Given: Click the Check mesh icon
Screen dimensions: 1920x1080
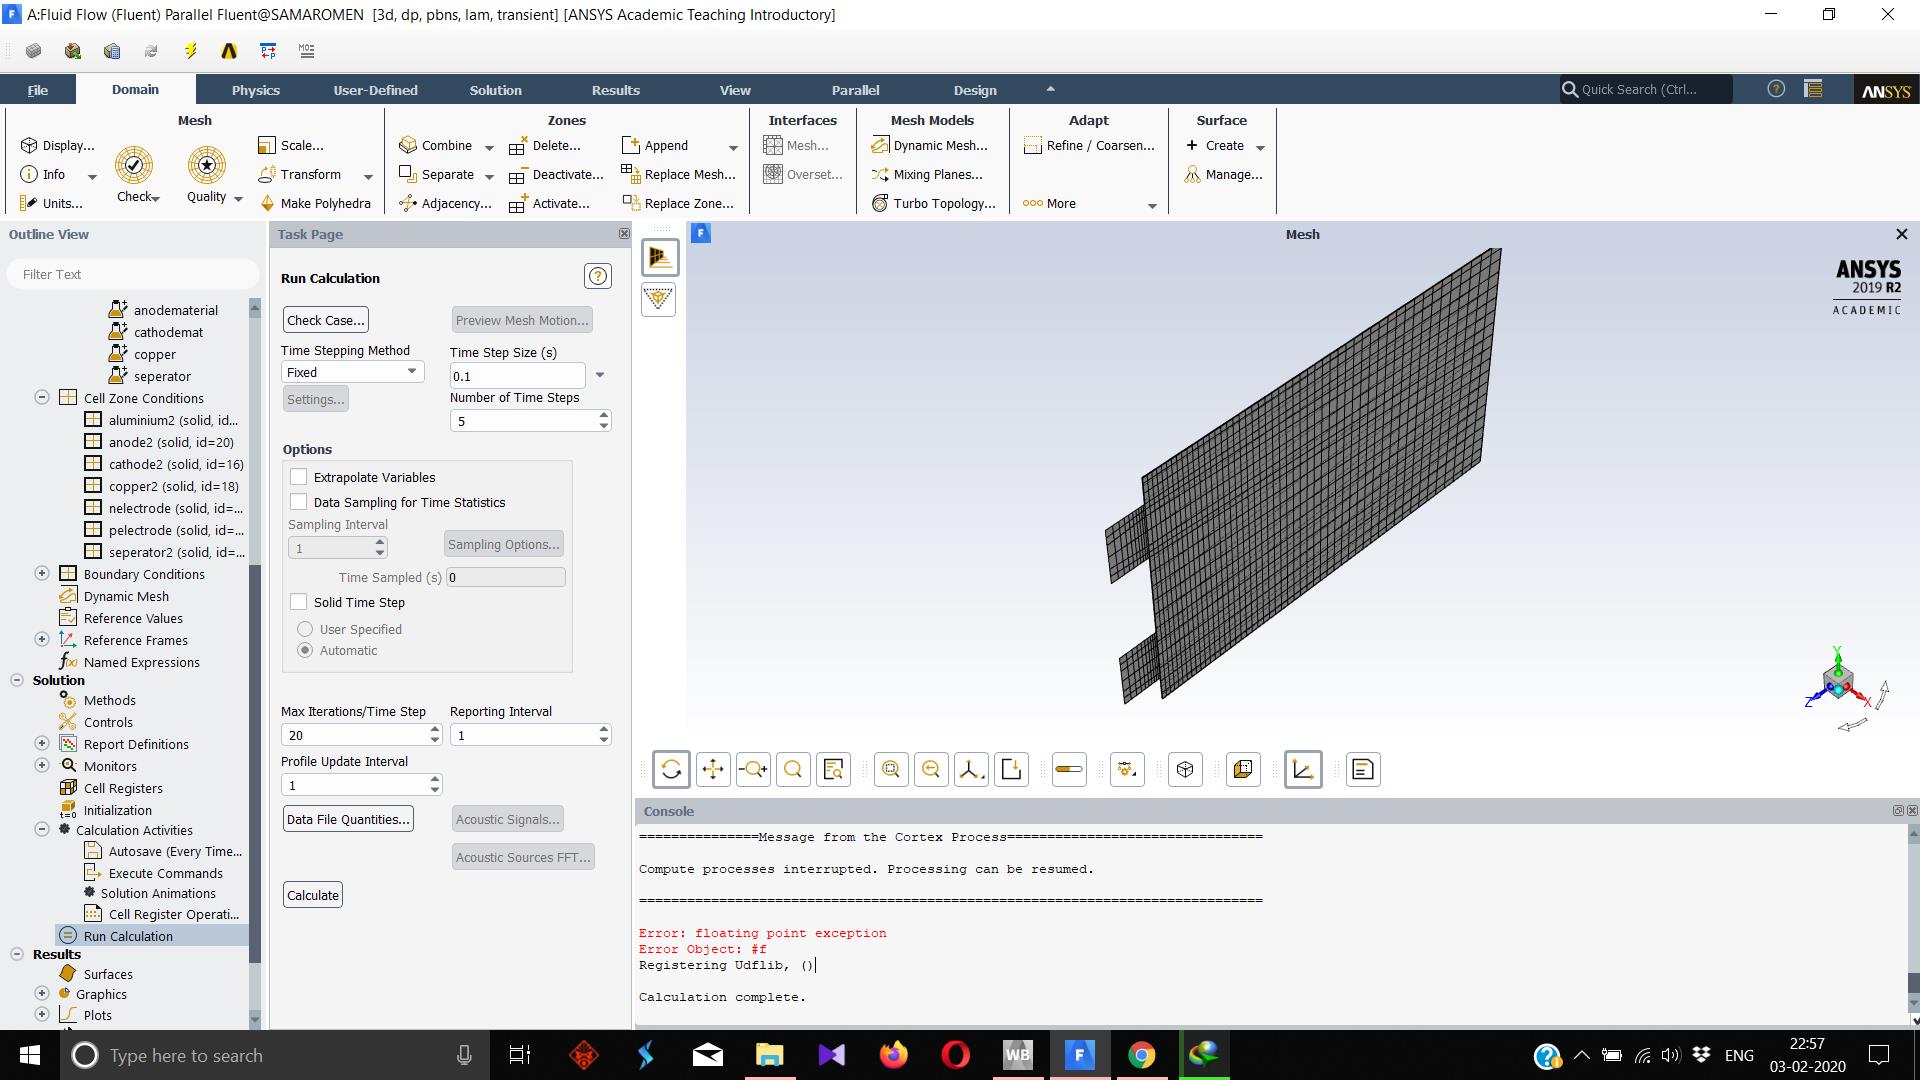Looking at the screenshot, I should [134, 166].
